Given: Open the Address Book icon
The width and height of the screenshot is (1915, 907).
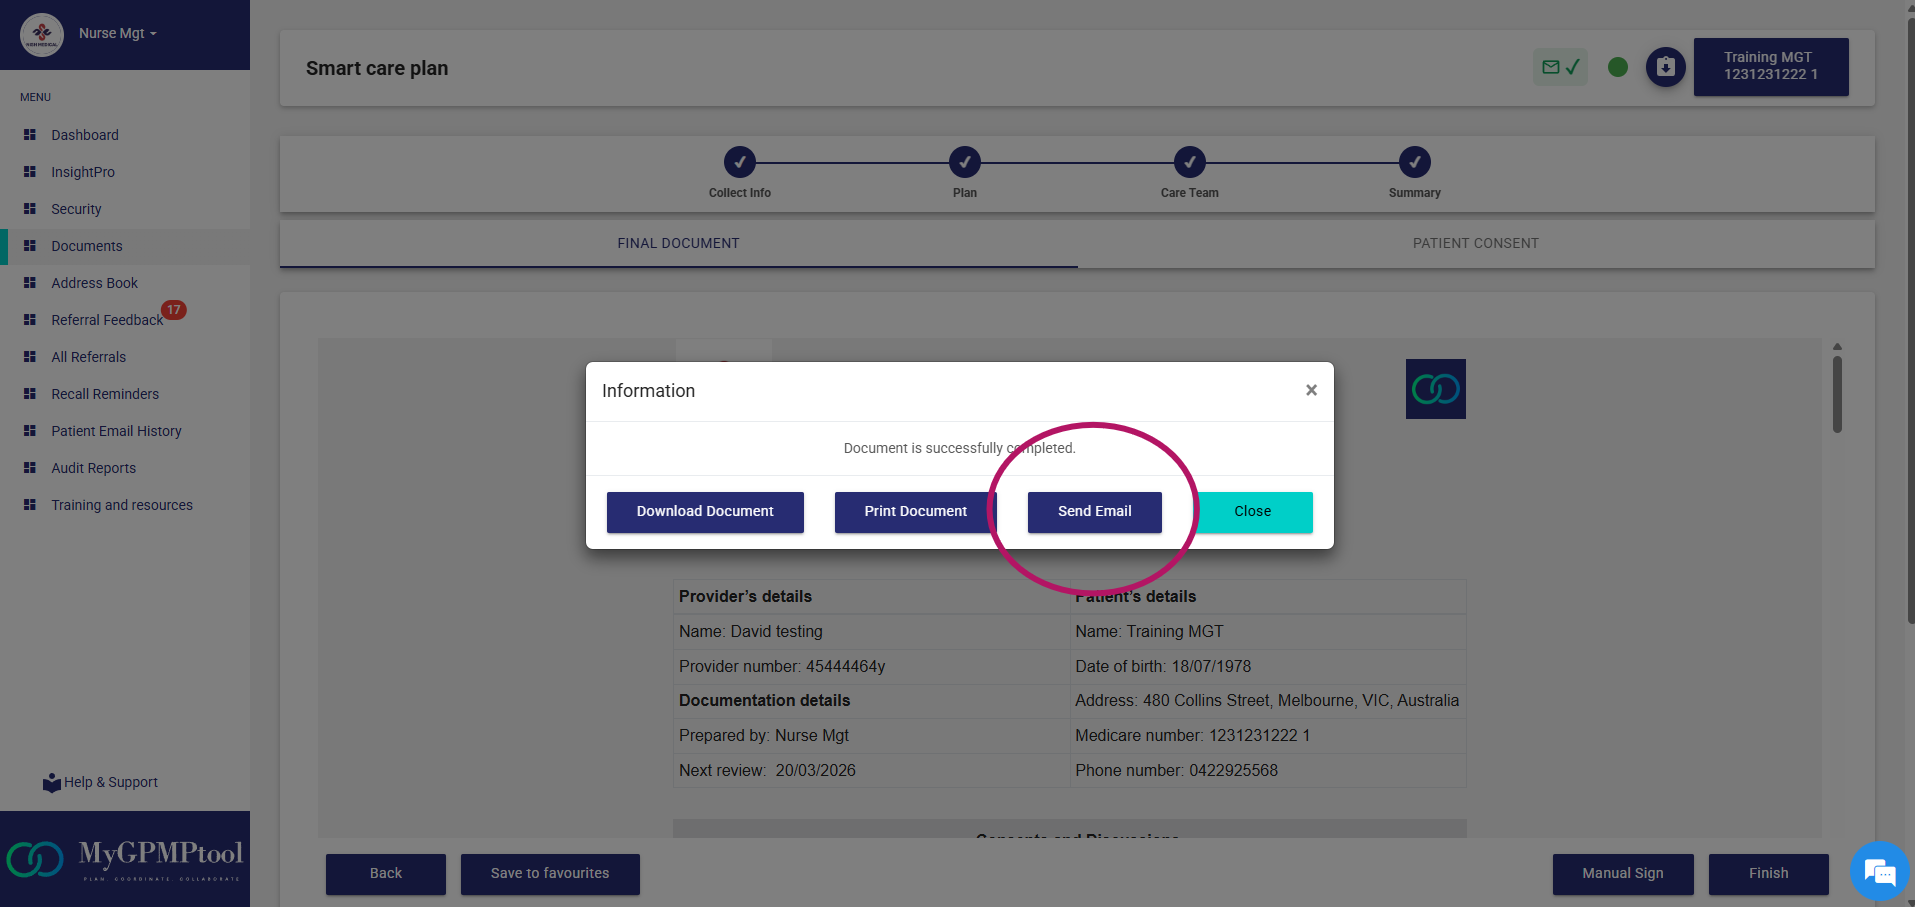Looking at the screenshot, I should 28,283.
